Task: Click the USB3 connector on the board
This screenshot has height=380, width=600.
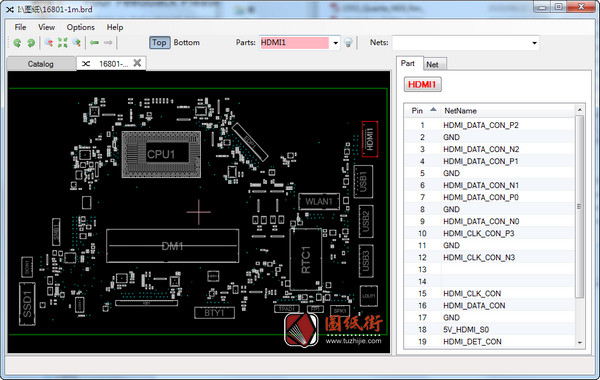Action: point(366,261)
